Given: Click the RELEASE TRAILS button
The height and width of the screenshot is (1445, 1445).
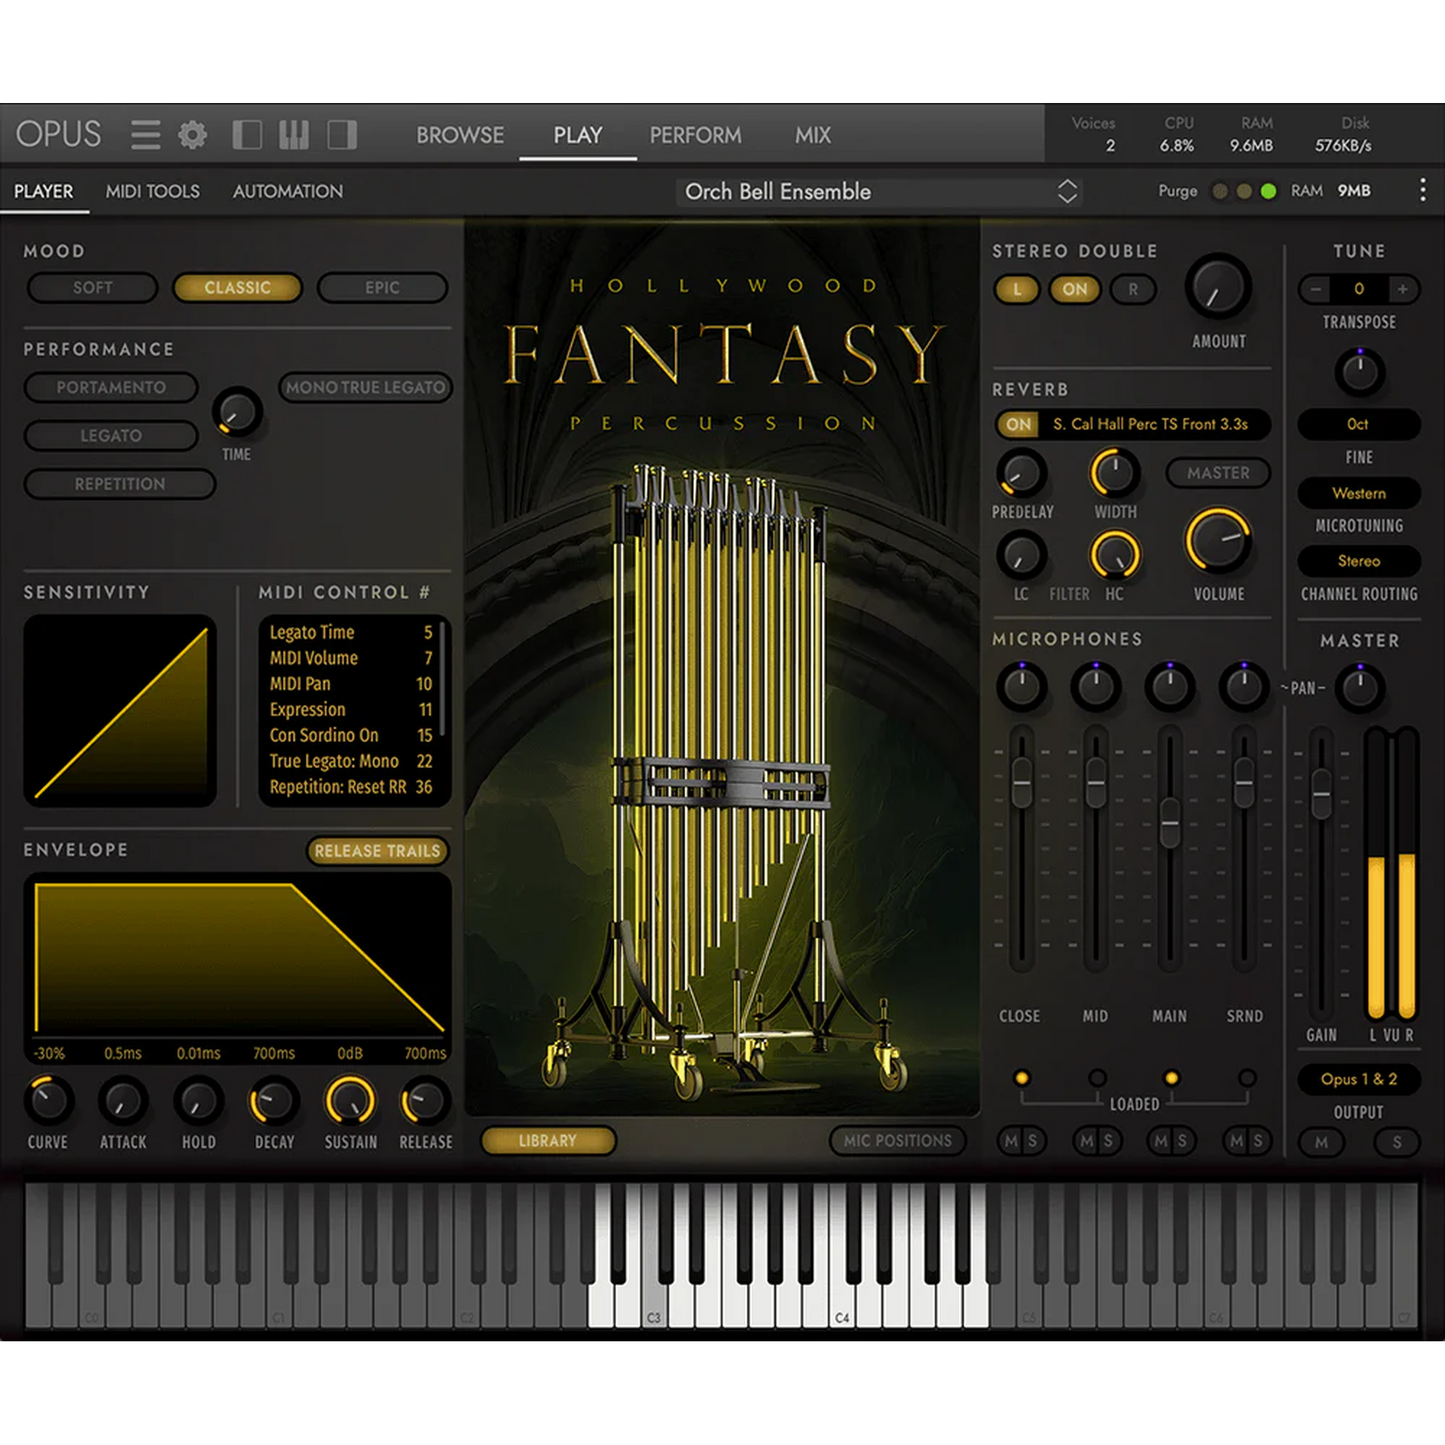Looking at the screenshot, I should pyautogui.click(x=377, y=851).
